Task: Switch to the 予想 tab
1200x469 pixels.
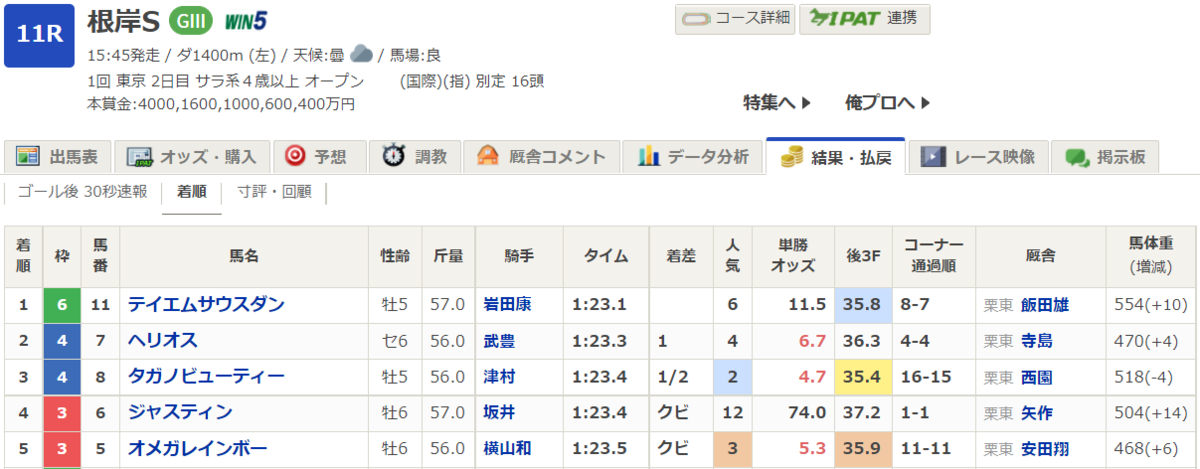Action: coord(319,156)
